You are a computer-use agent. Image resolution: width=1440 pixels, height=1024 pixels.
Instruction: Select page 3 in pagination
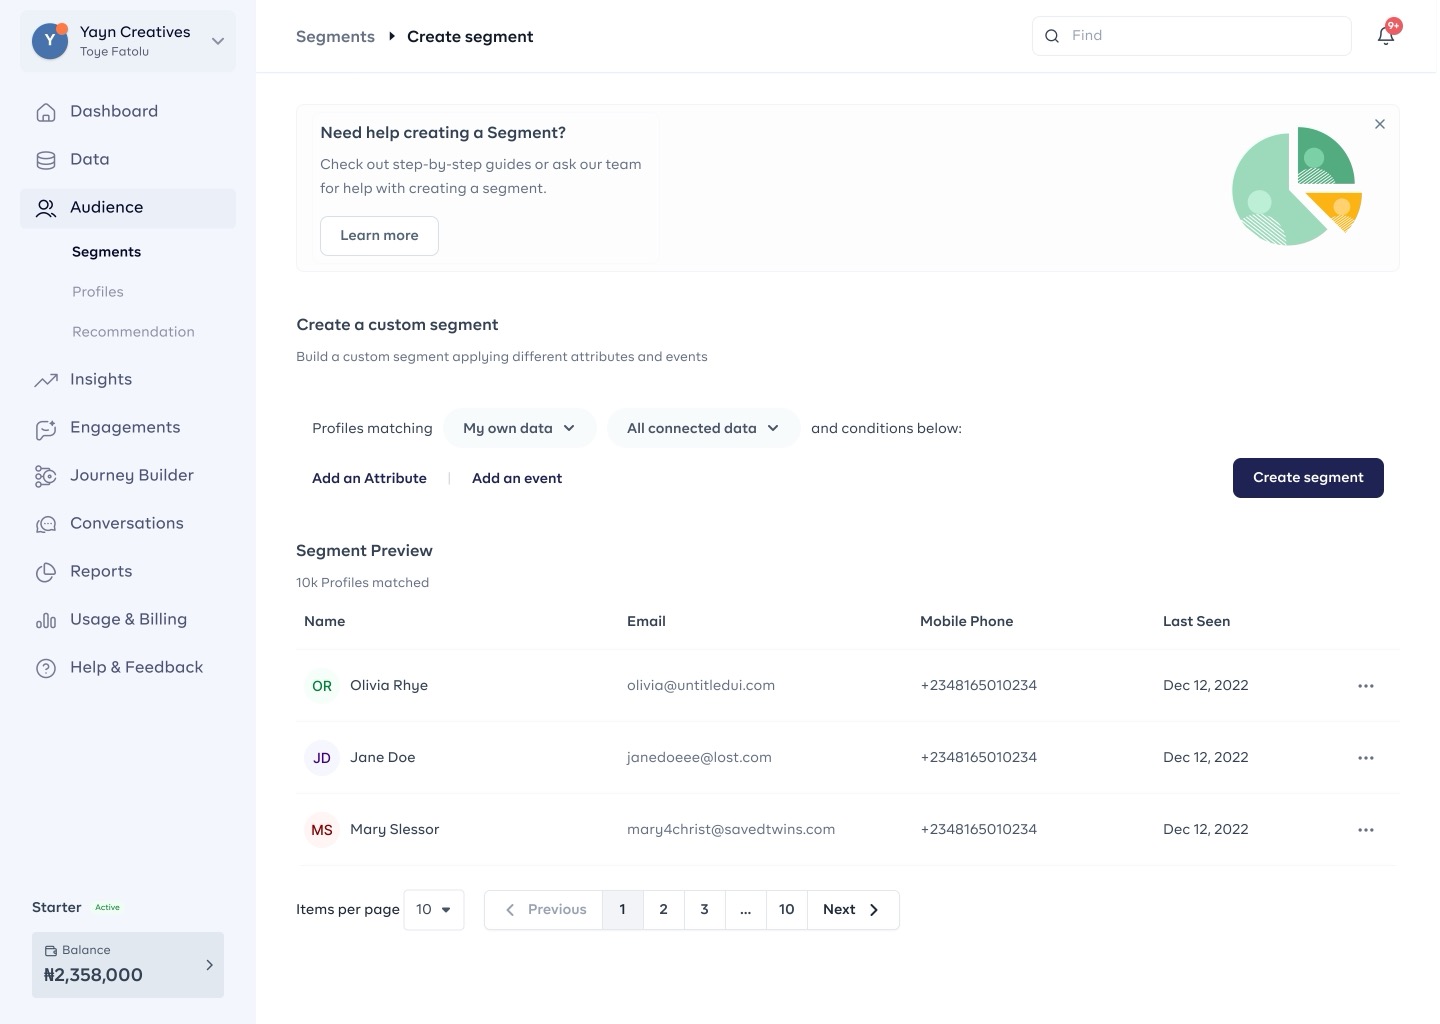point(705,910)
